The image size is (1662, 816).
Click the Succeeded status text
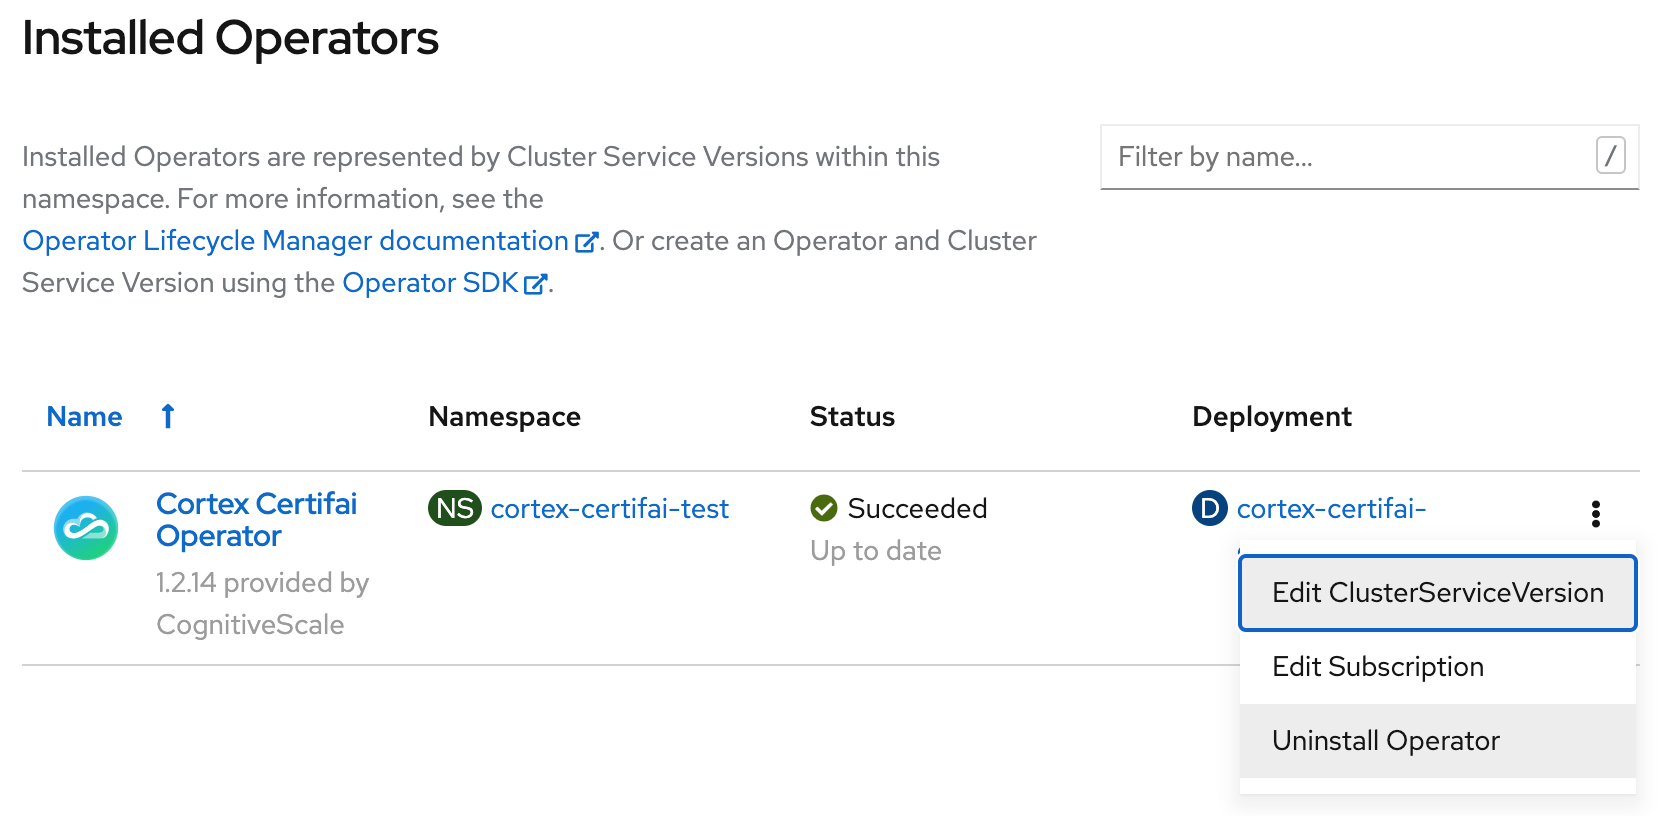coord(917,509)
